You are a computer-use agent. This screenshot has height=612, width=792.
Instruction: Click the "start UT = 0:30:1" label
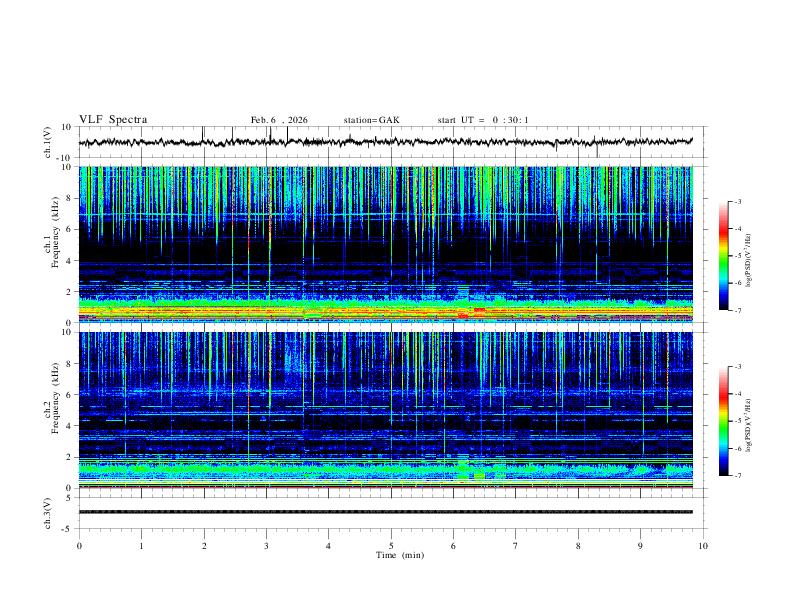(483, 120)
